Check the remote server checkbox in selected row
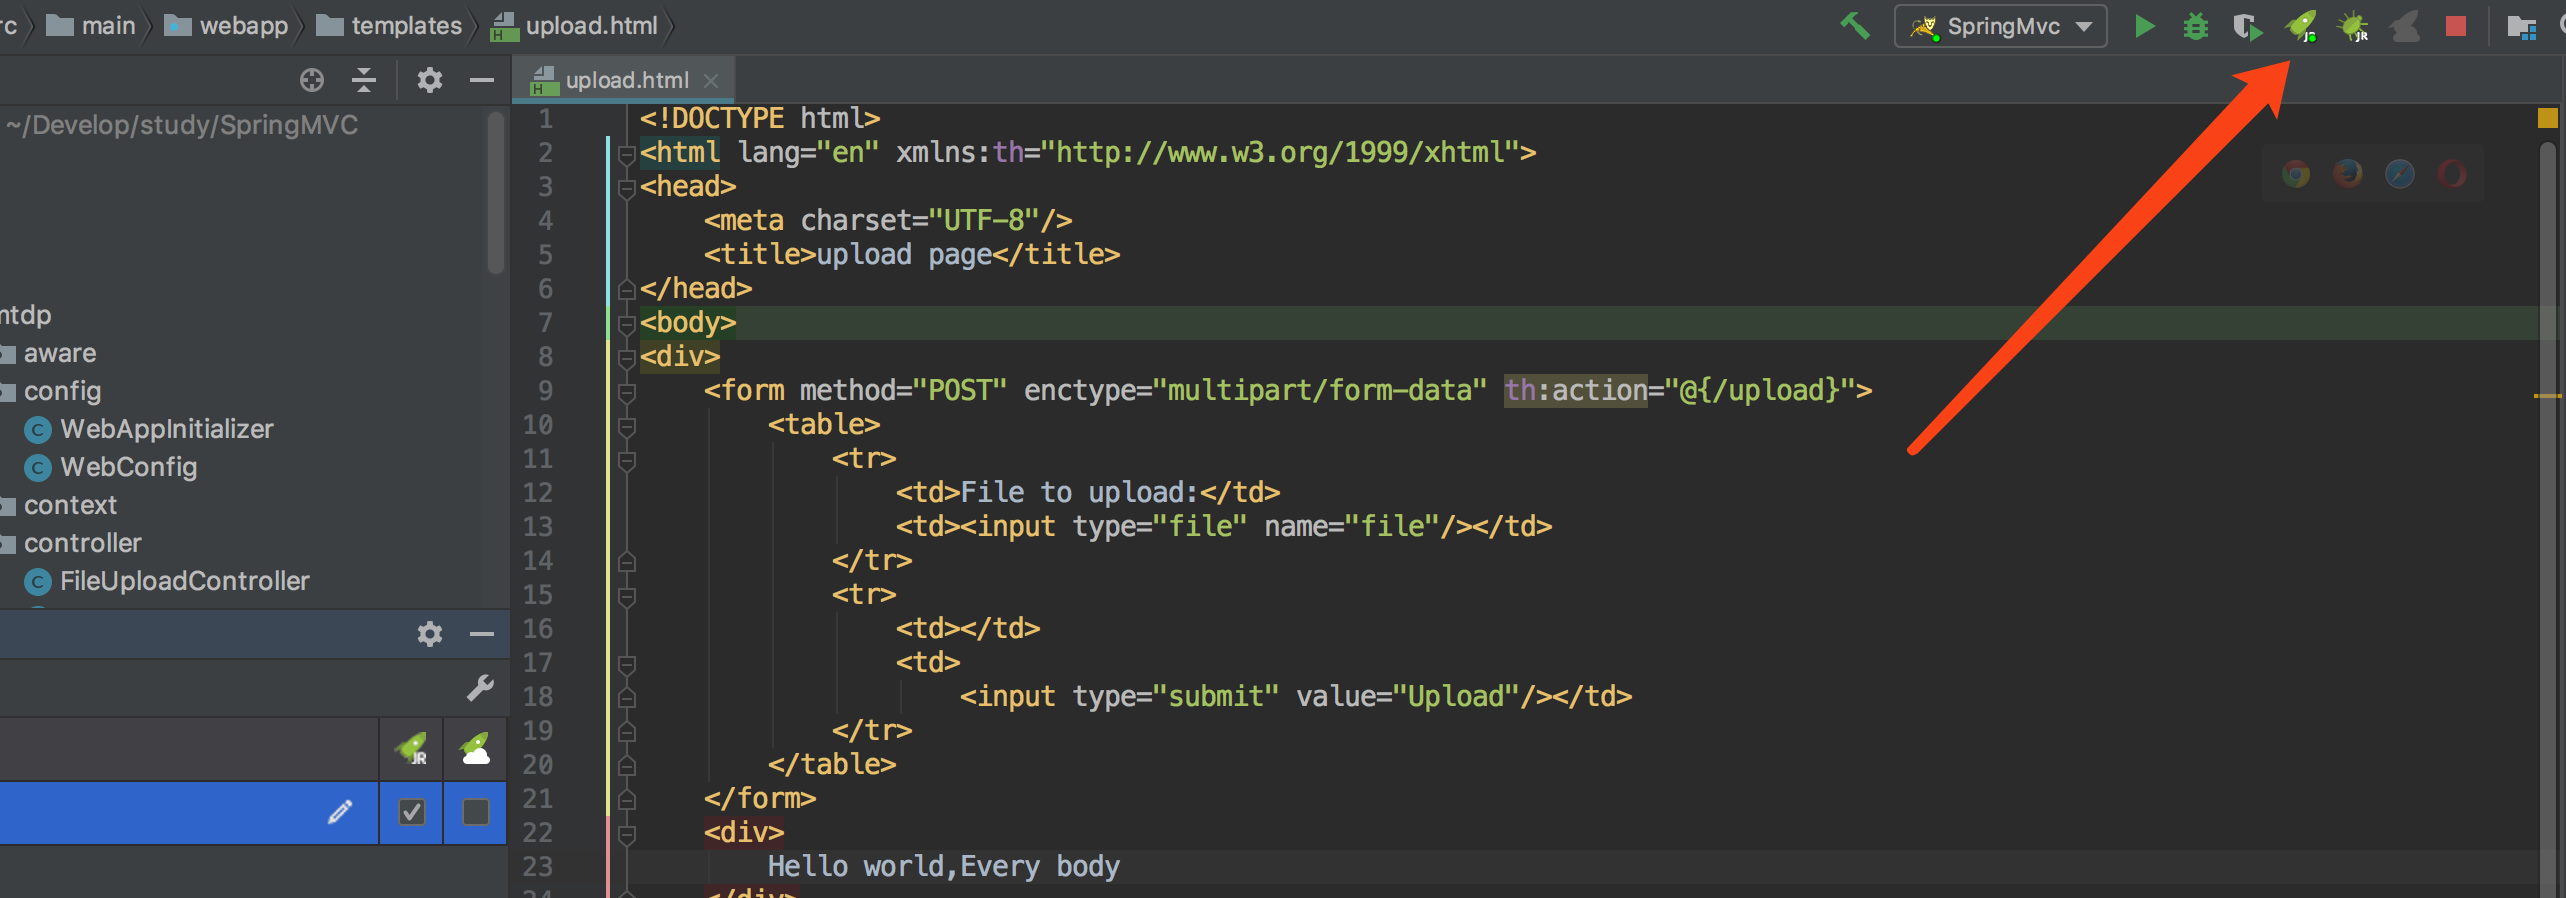 click(475, 812)
